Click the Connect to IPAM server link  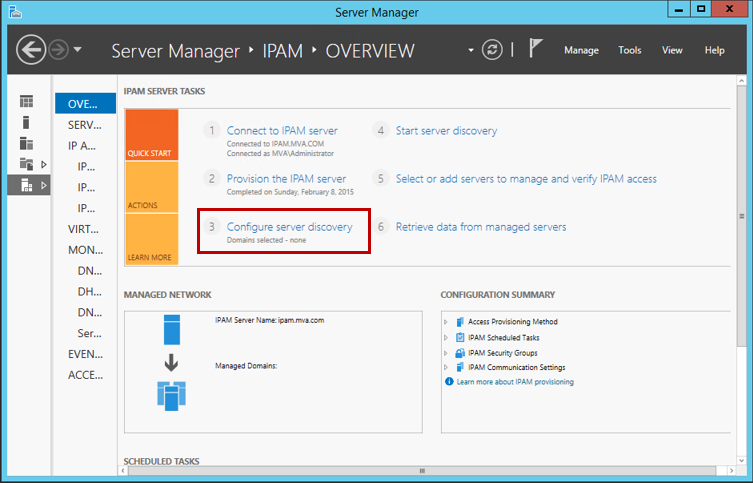(282, 131)
